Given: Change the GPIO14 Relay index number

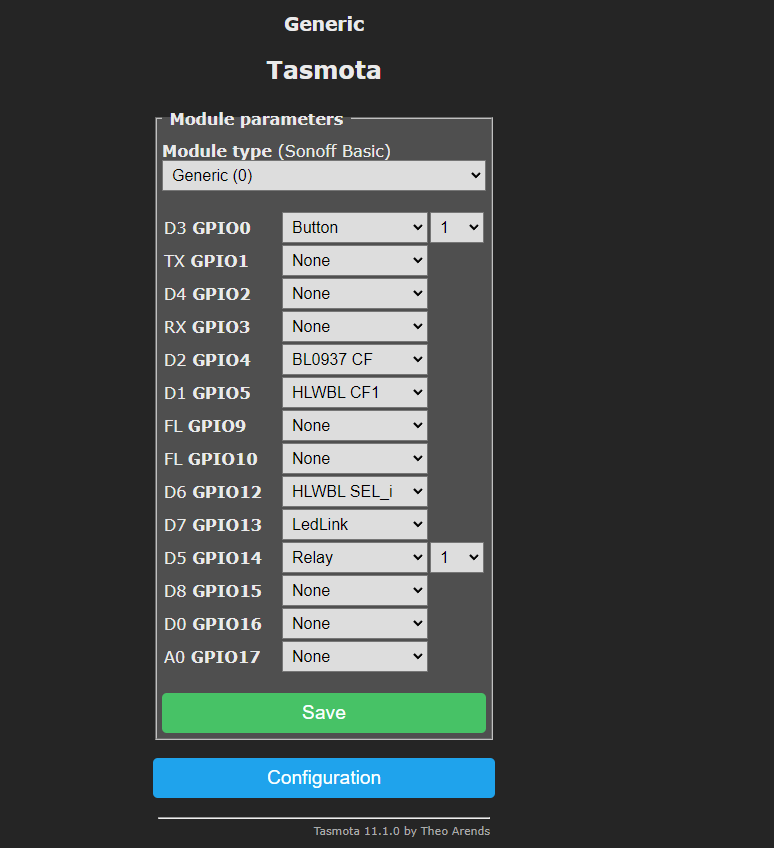Looking at the screenshot, I should (457, 558).
